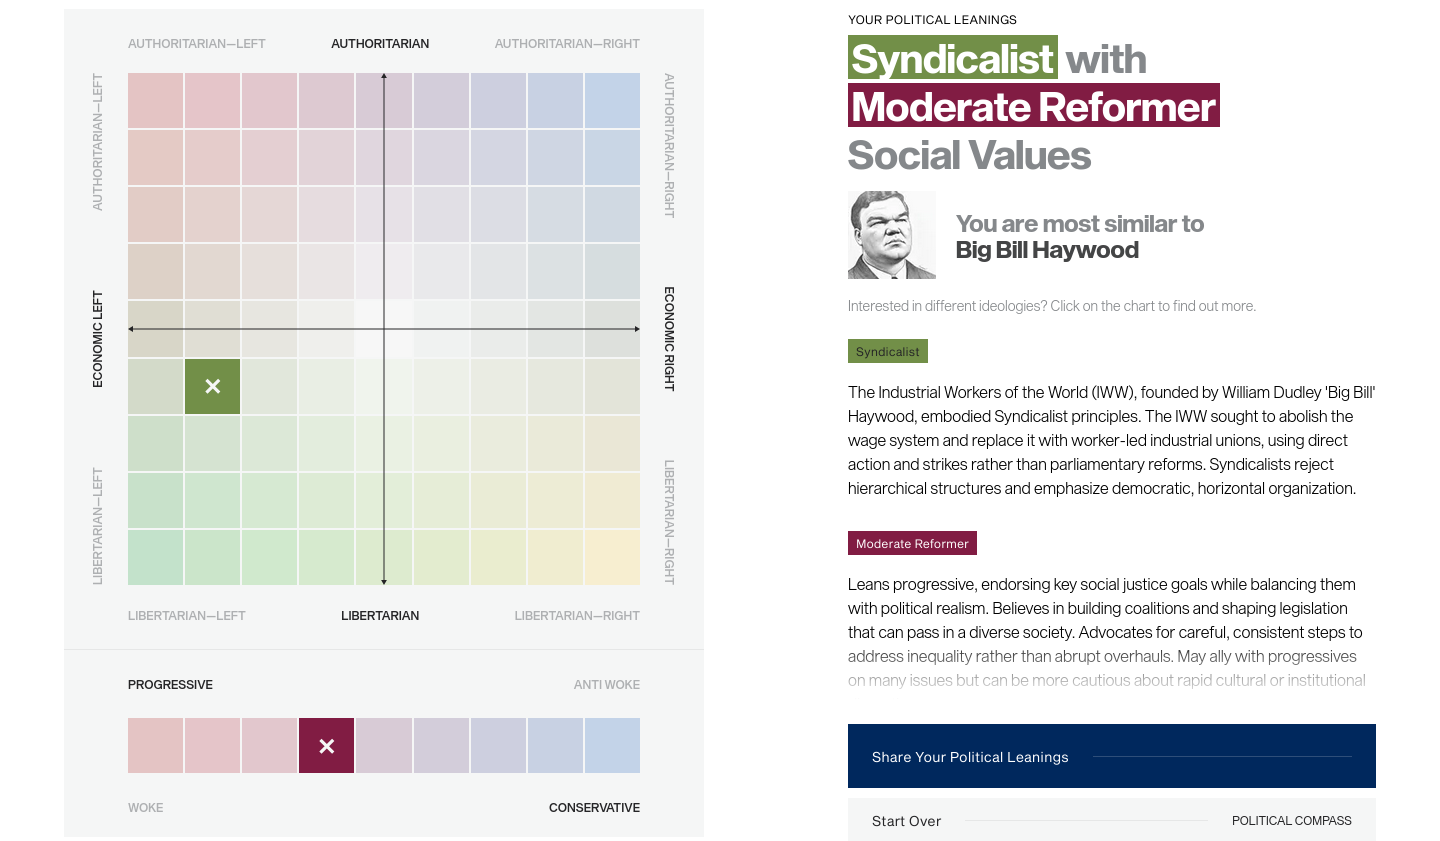This screenshot has height=841, width=1440.
Task: Select the maroon Moderate Reformer tag
Action: pyautogui.click(x=912, y=544)
